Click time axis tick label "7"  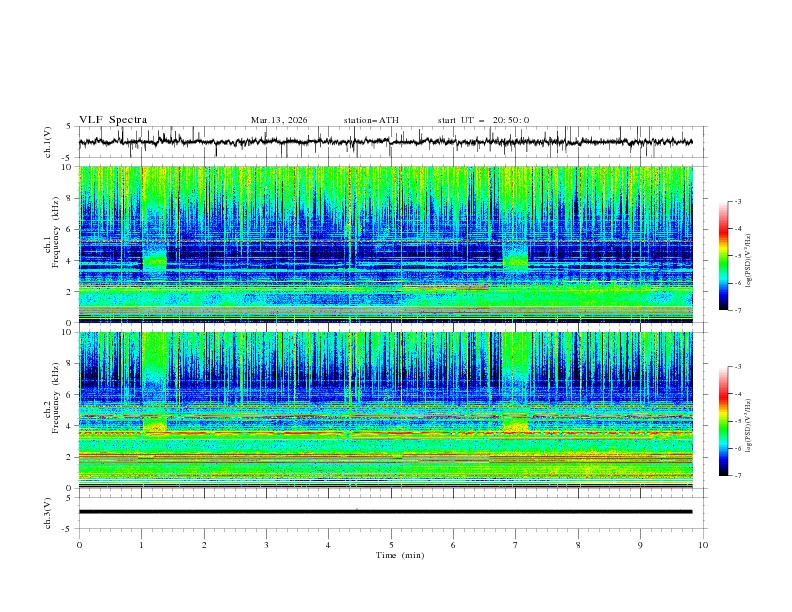pos(516,545)
